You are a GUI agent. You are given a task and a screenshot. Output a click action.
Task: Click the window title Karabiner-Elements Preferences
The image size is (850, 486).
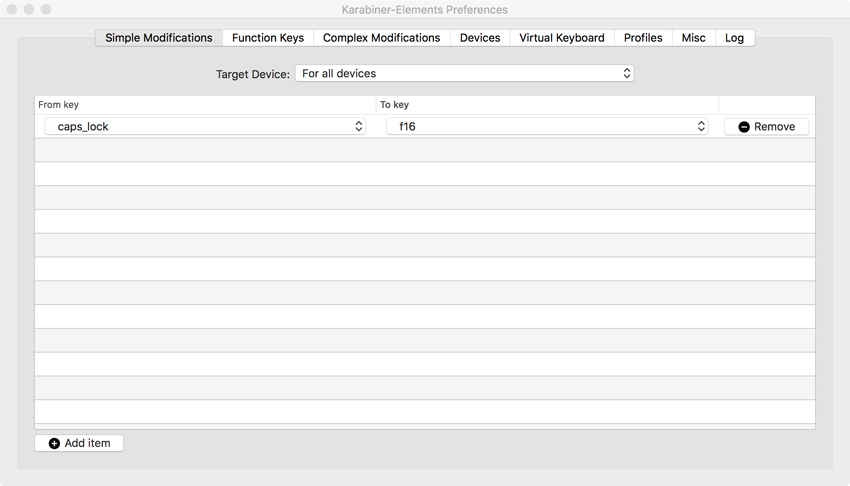point(424,10)
